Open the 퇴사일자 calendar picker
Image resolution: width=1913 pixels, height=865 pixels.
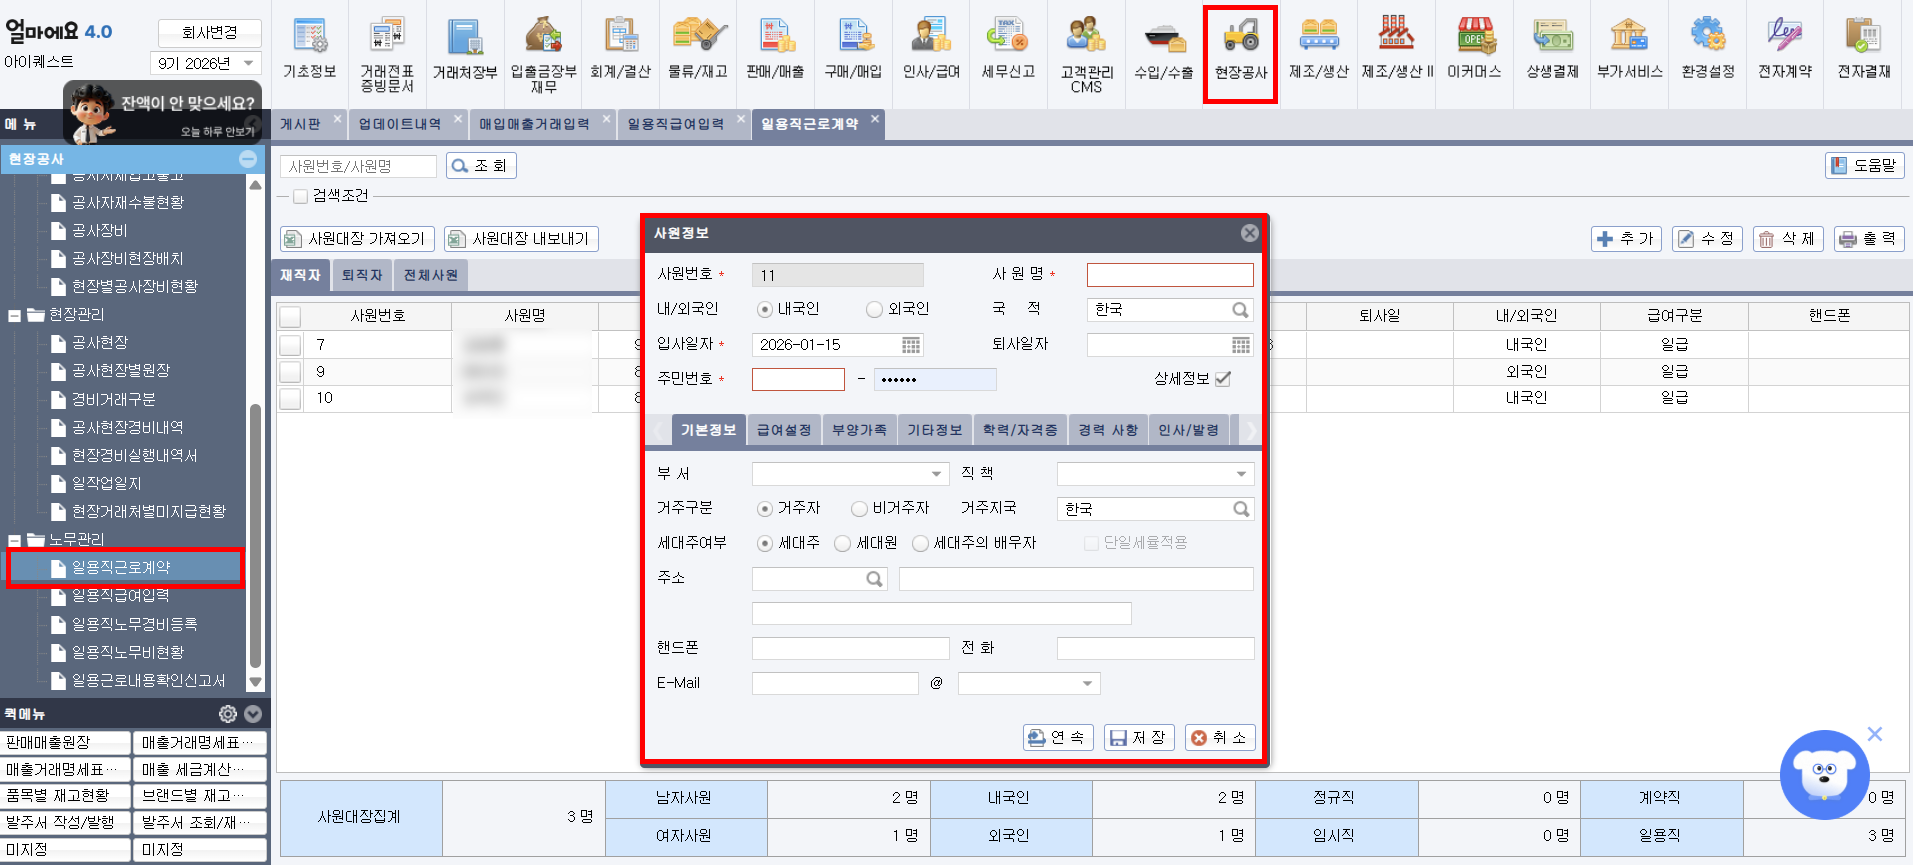[x=1241, y=345]
